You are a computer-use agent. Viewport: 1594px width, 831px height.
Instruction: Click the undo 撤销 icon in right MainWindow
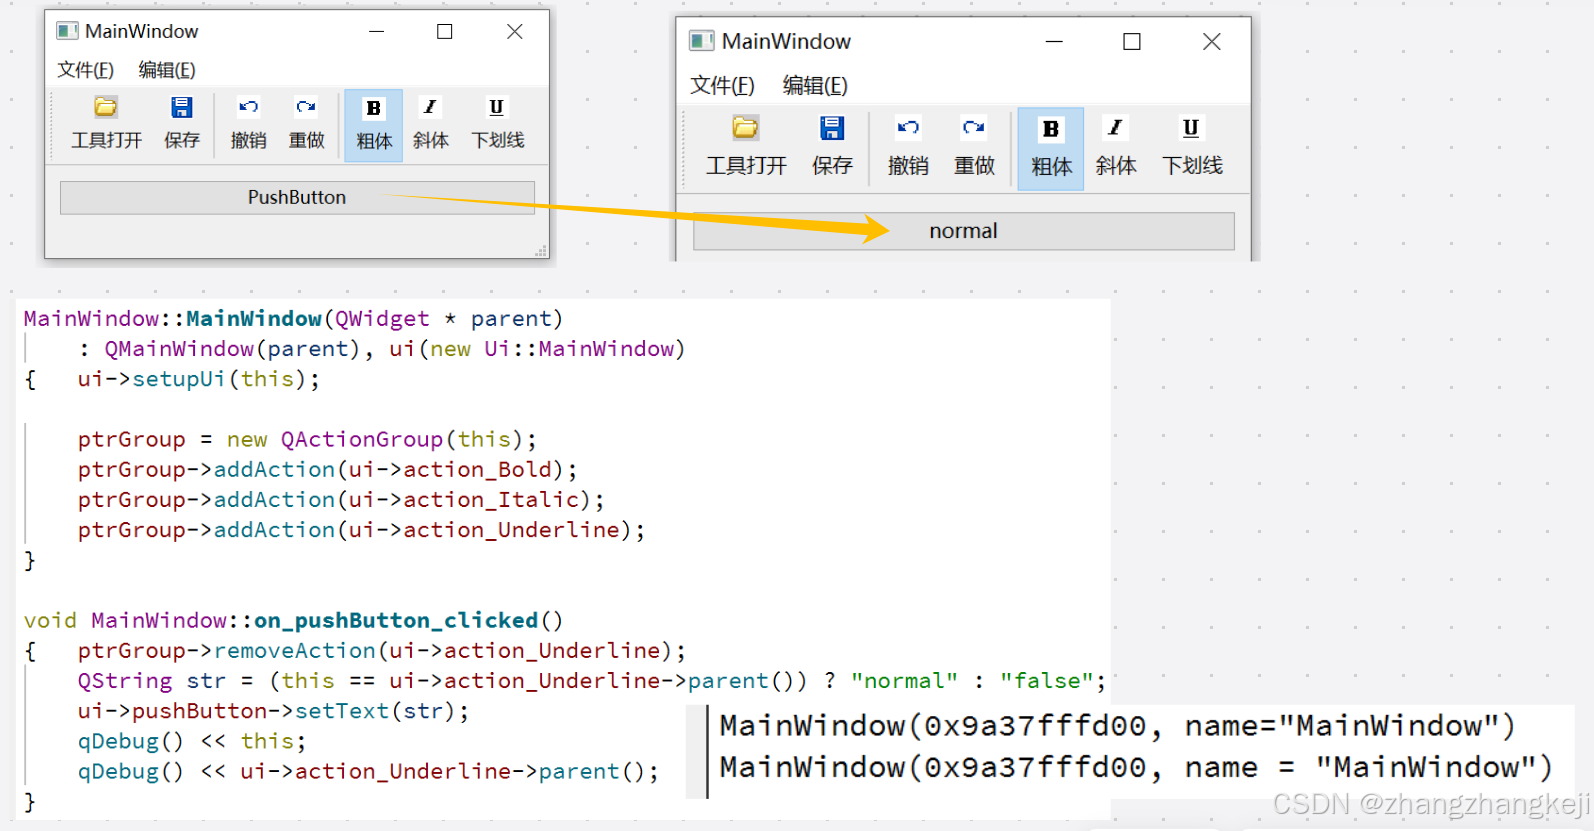[908, 128]
